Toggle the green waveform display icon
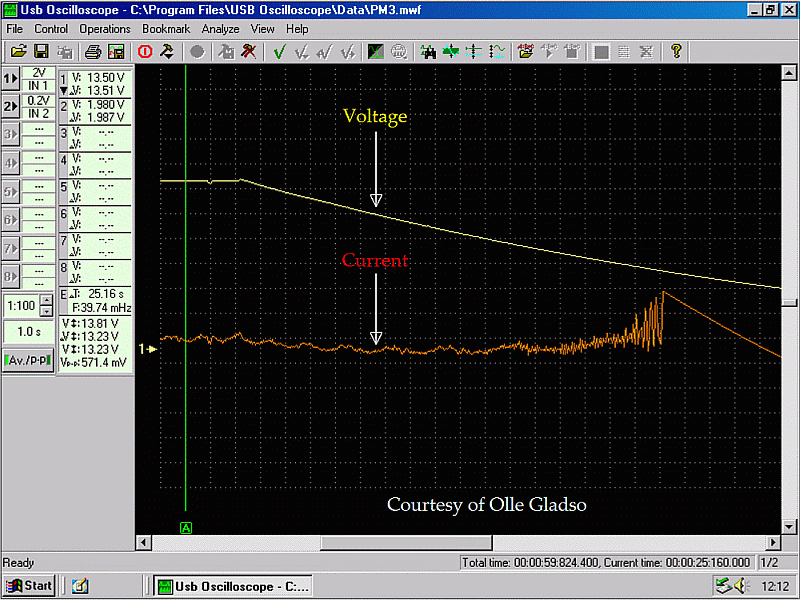 pos(376,52)
